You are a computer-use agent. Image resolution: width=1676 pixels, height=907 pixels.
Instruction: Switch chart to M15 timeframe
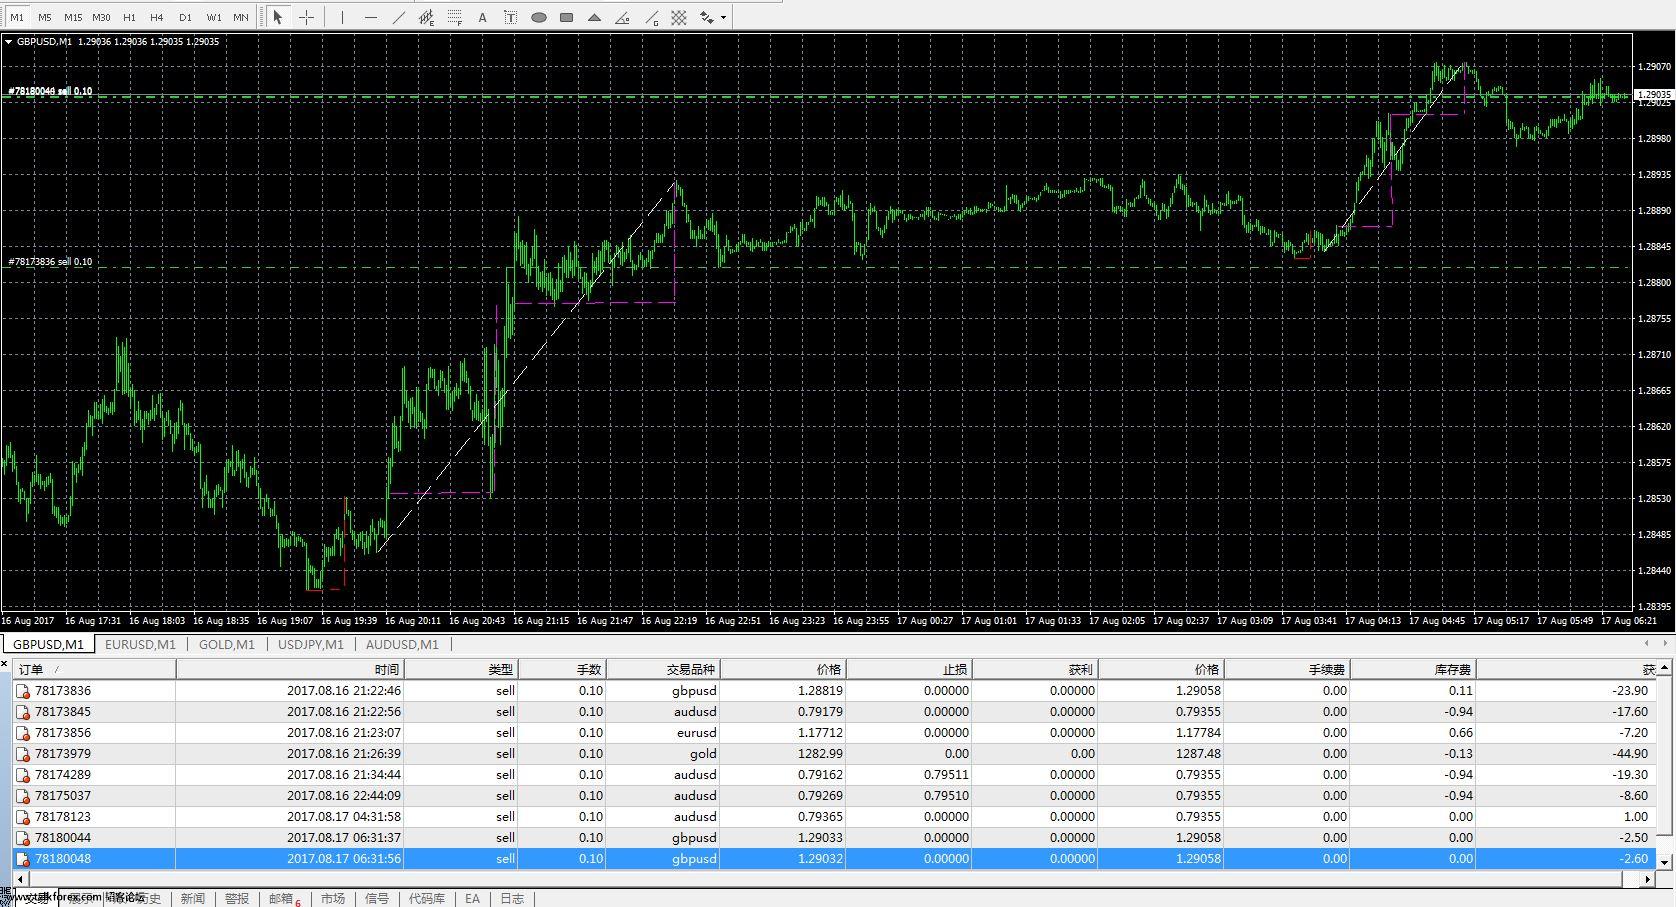point(73,17)
